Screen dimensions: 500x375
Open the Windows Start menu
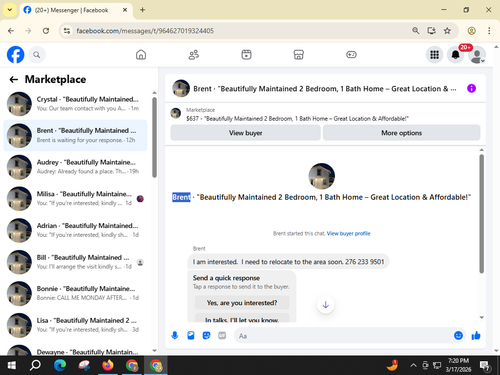tap(12, 365)
